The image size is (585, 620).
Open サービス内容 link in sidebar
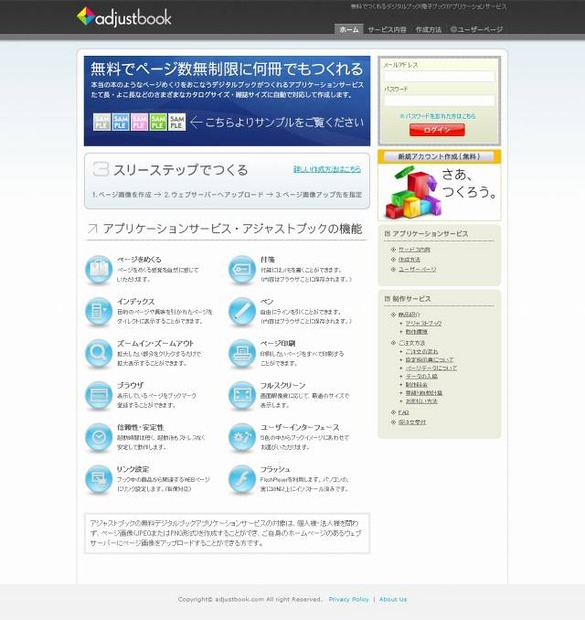pyautogui.click(x=414, y=250)
